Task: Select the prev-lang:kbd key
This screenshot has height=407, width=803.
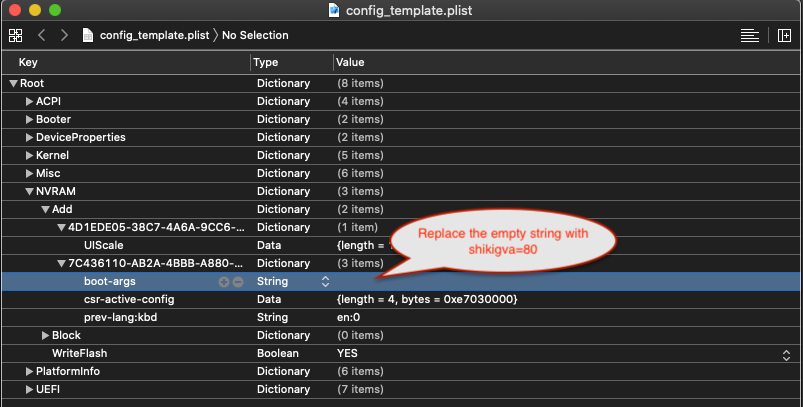Action: 120,317
